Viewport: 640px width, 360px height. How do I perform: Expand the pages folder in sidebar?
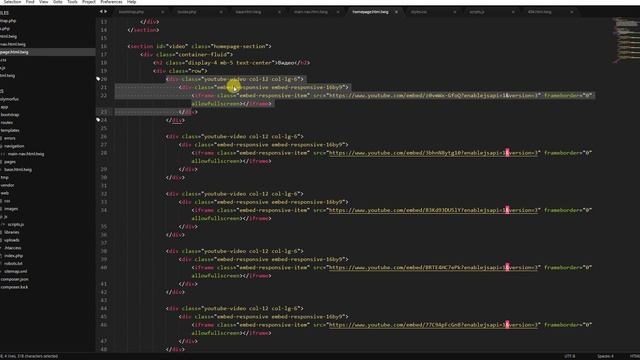[x=10, y=162]
